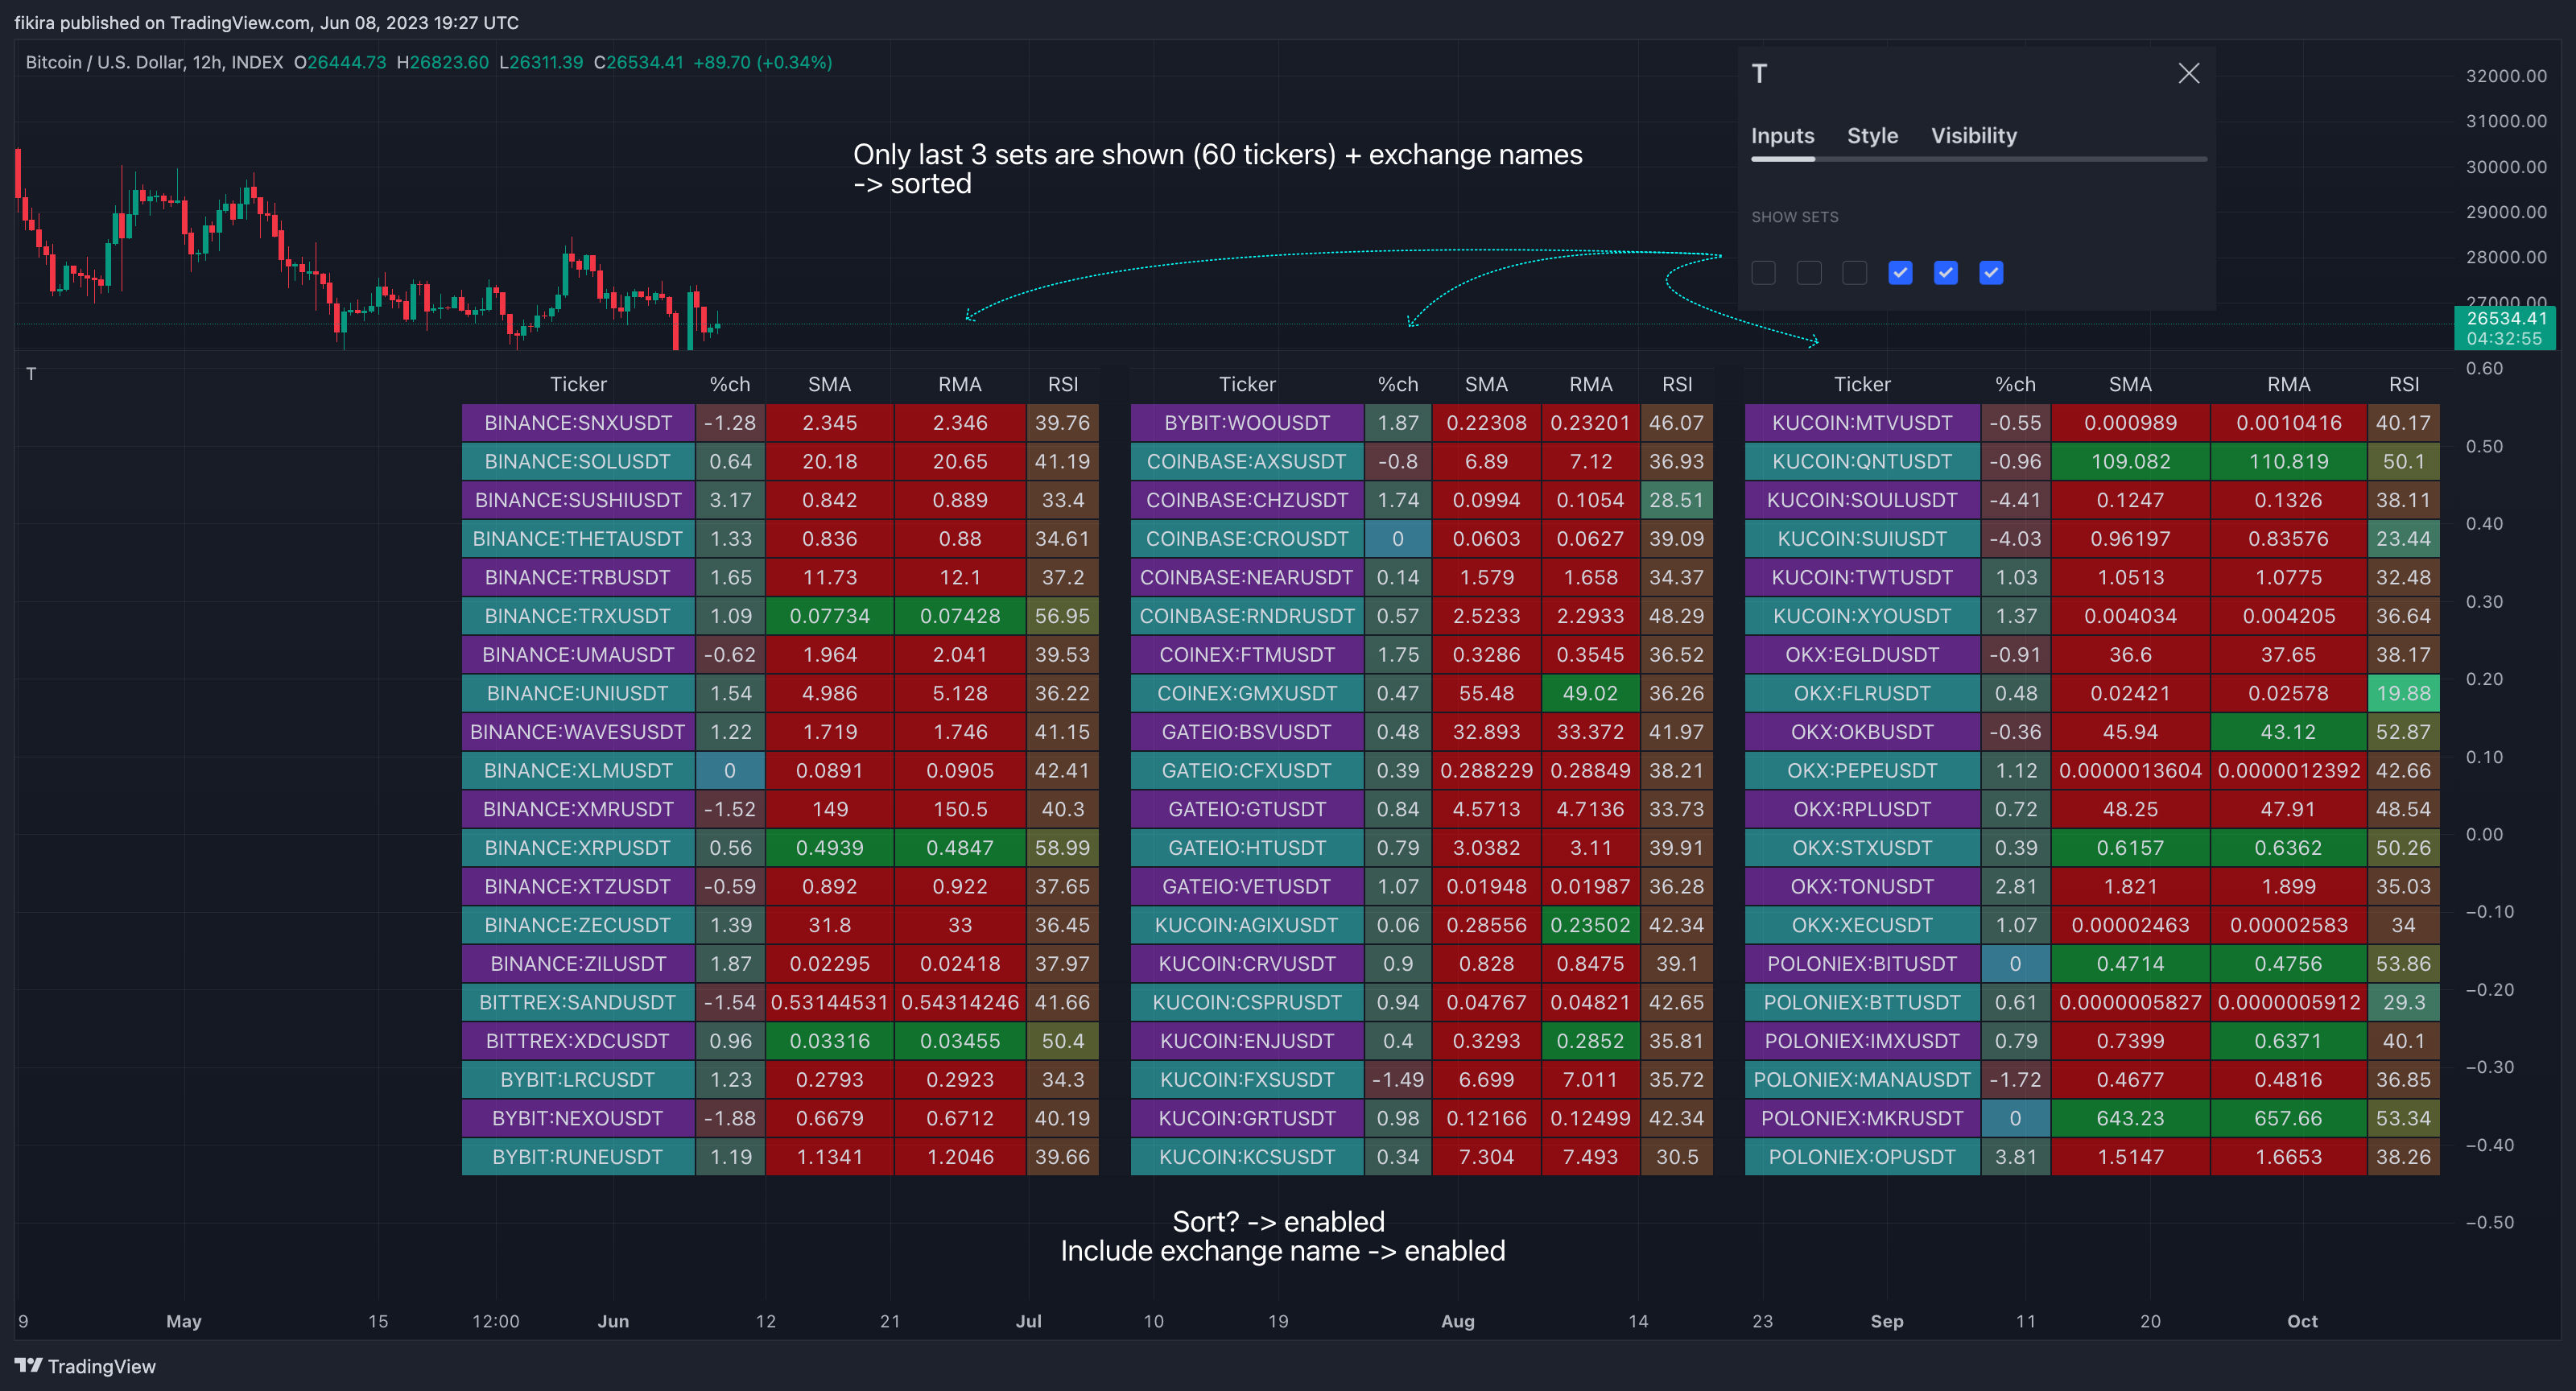Click the fikira published header text
This screenshot has width=2576, height=1391.
coord(266,22)
